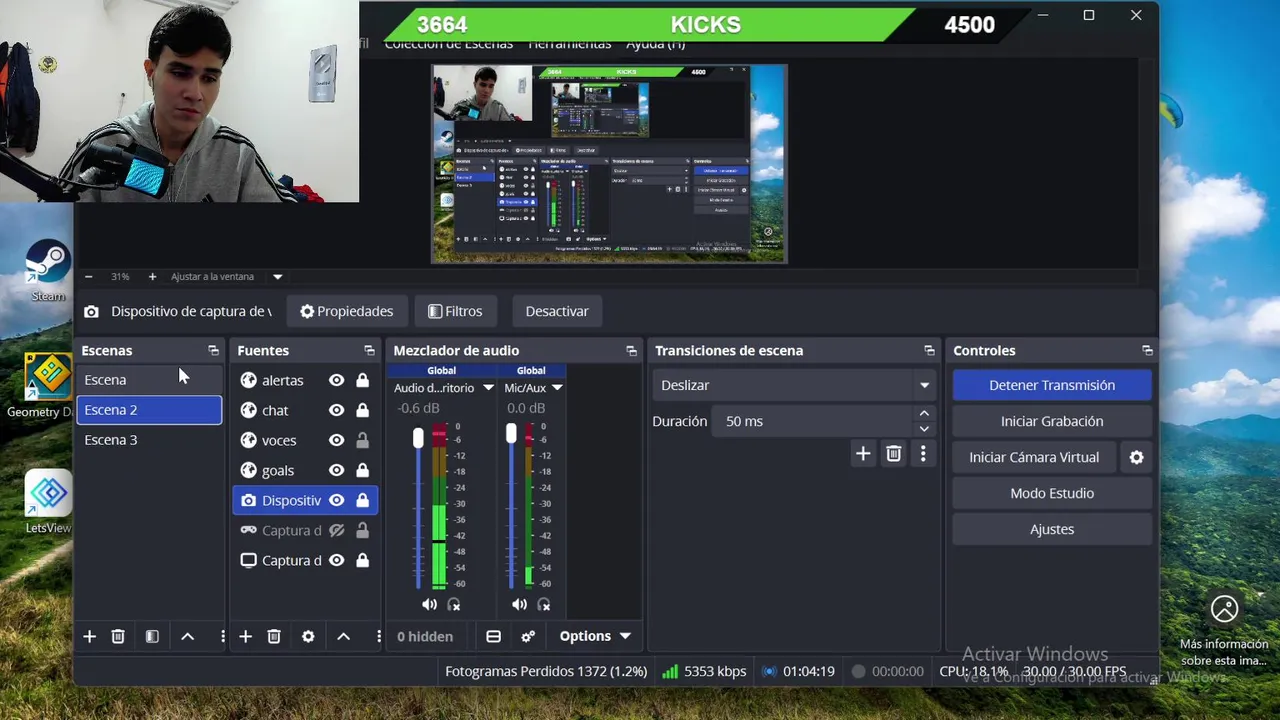This screenshot has height=720, width=1280.
Task: Select scene Escena 3
Action: click(150, 440)
